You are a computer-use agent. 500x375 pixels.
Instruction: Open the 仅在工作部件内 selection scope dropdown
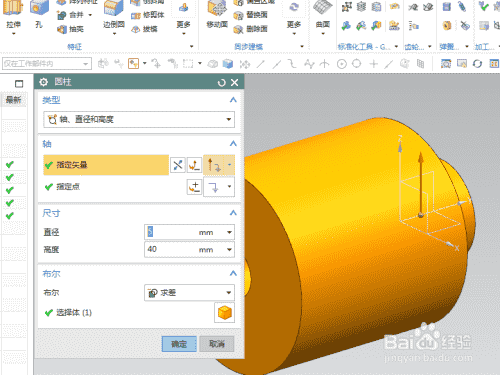(47, 63)
